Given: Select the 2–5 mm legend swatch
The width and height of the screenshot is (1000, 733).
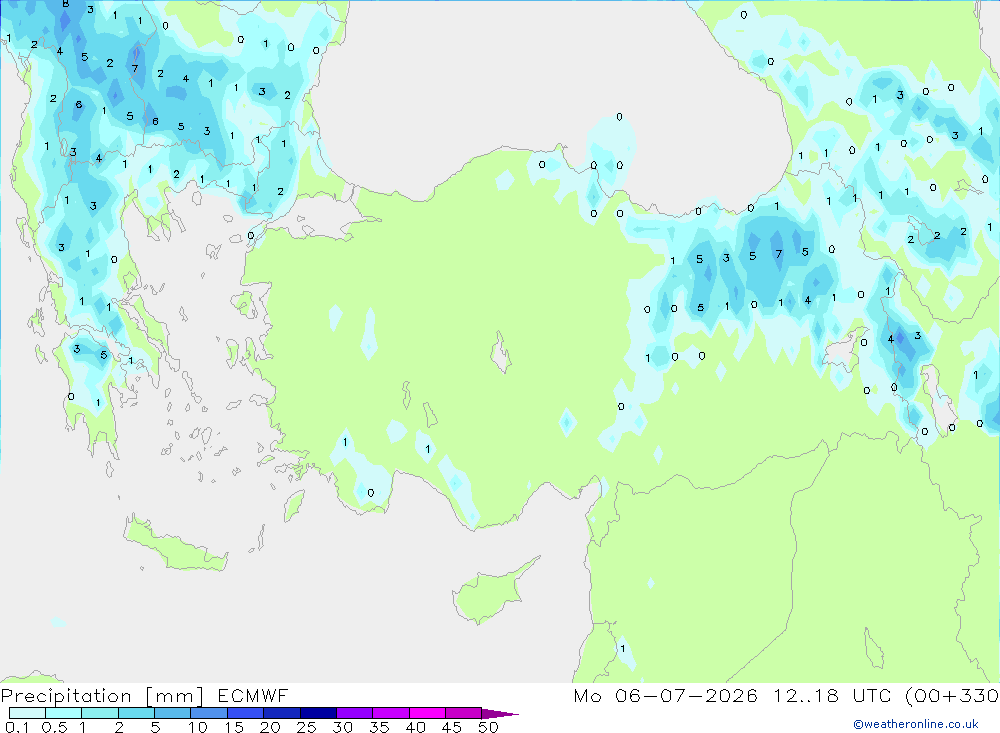Looking at the screenshot, I should tap(136, 713).
